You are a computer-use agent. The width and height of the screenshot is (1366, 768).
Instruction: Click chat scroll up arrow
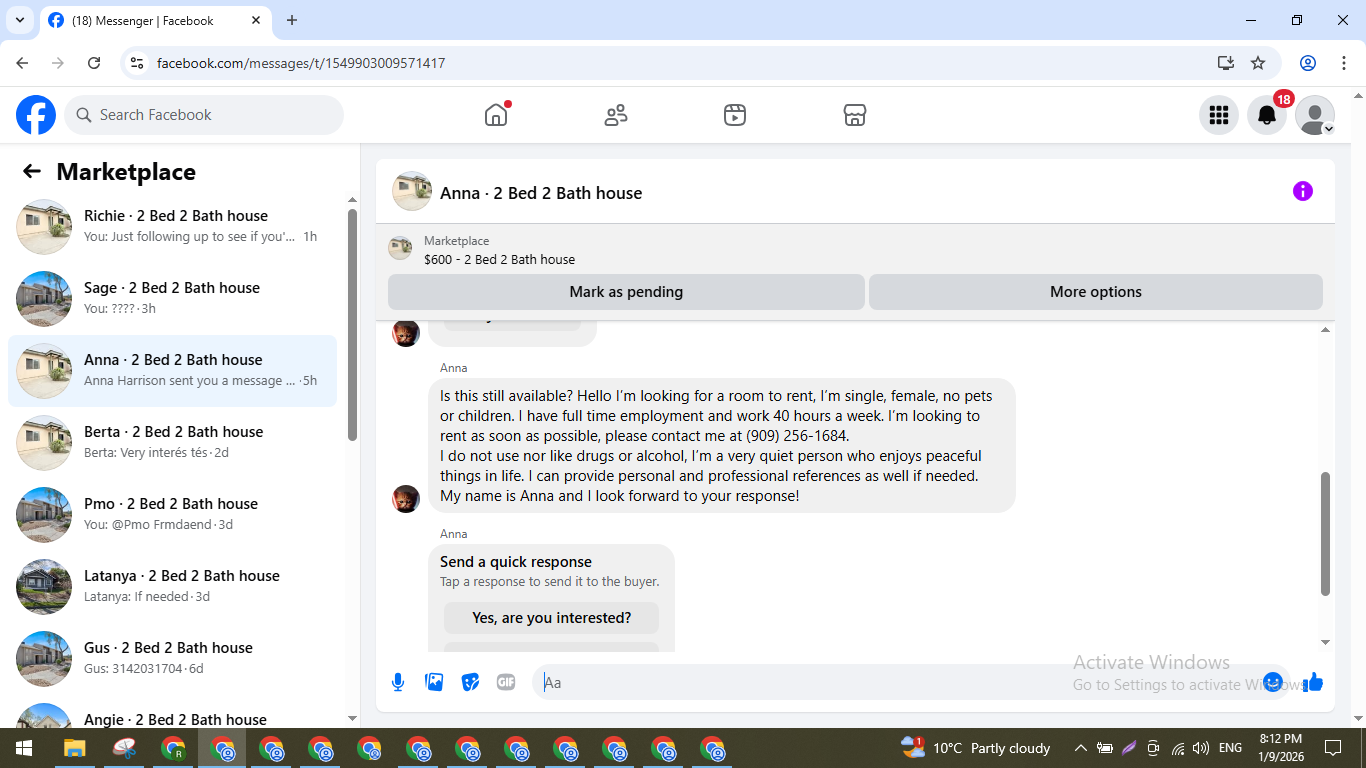[1326, 329]
